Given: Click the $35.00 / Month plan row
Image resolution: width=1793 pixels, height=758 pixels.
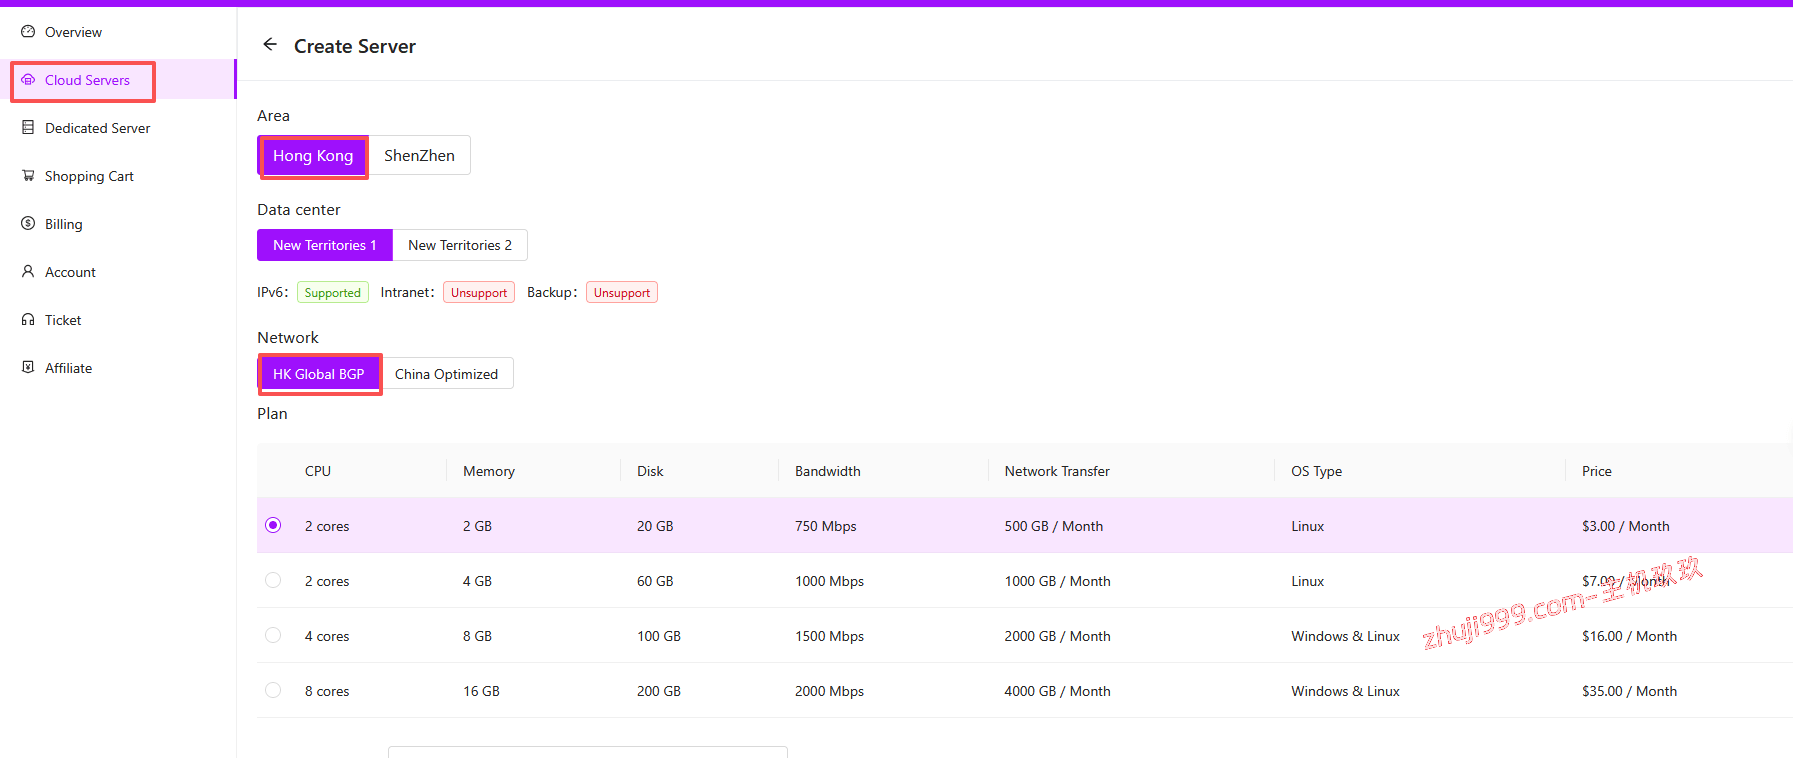Looking at the screenshot, I should click(1629, 691).
